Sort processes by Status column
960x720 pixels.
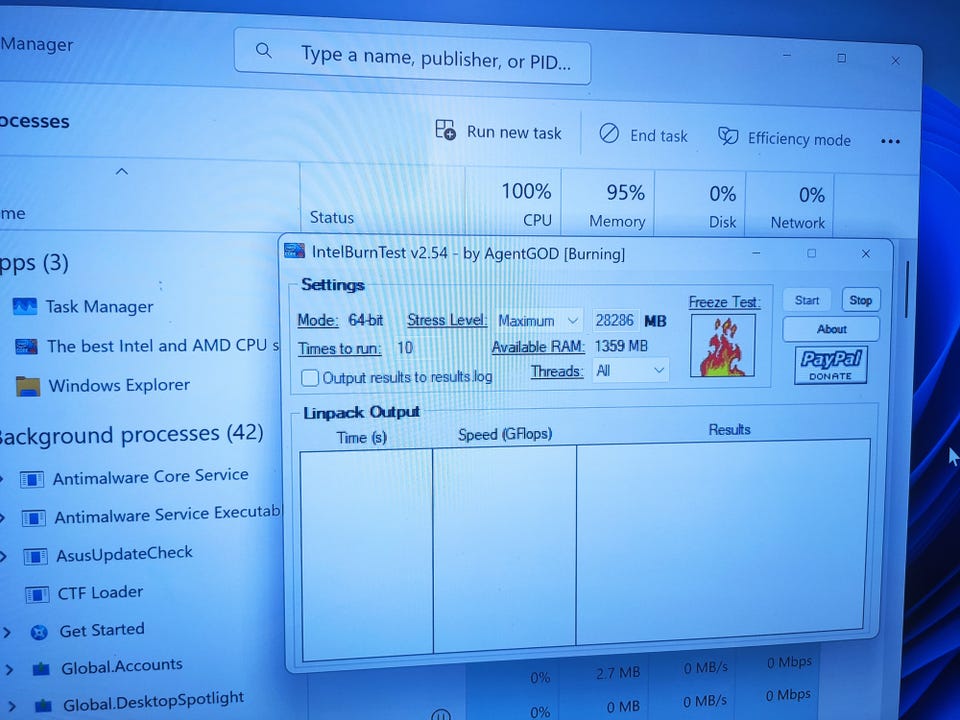click(332, 217)
